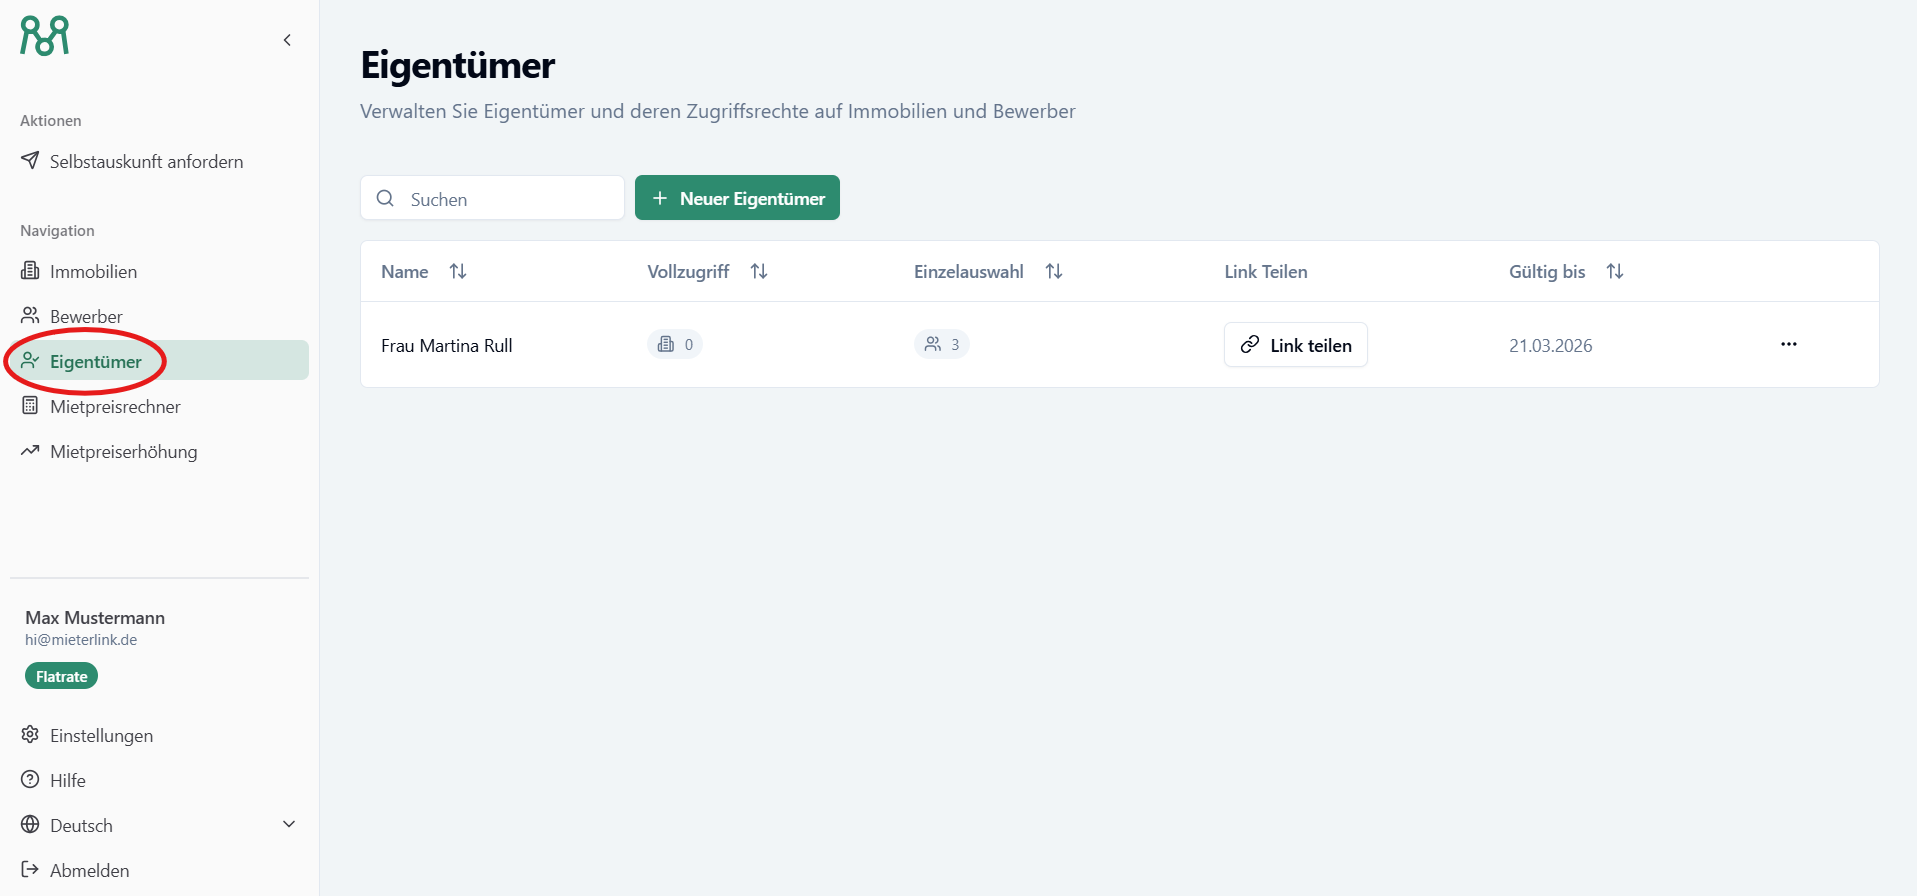Viewport: 1917px width, 896px height.
Task: Click the Mieterlink logo icon
Action: click(x=45, y=36)
